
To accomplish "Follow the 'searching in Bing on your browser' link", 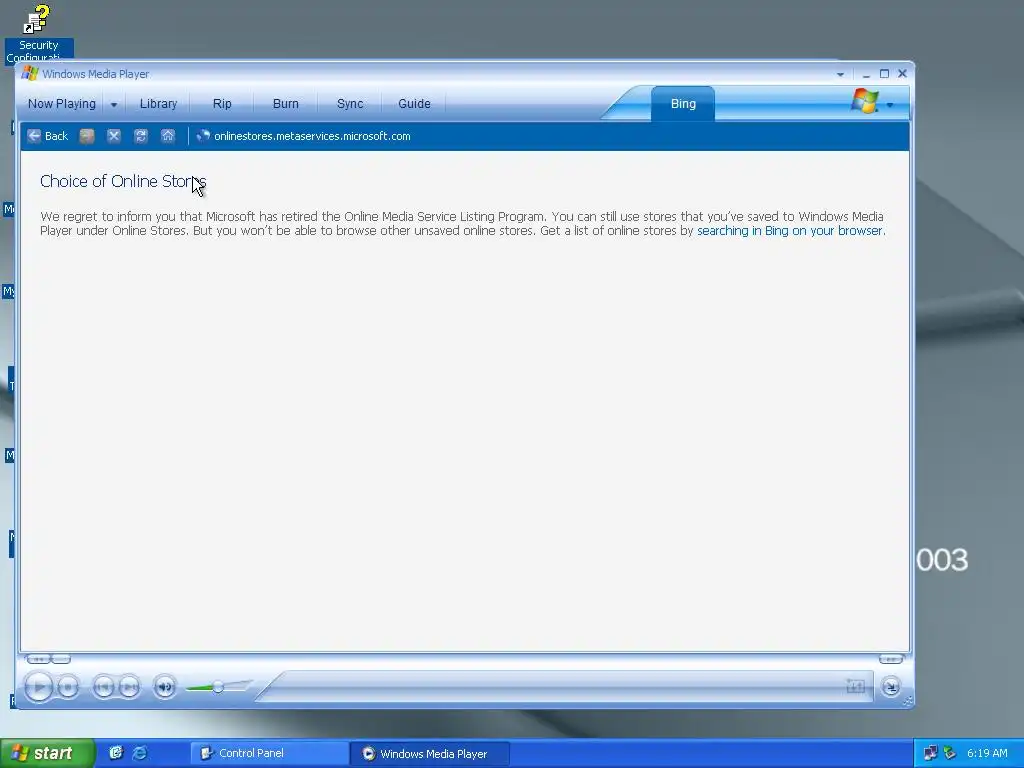I will click(x=790, y=231).
